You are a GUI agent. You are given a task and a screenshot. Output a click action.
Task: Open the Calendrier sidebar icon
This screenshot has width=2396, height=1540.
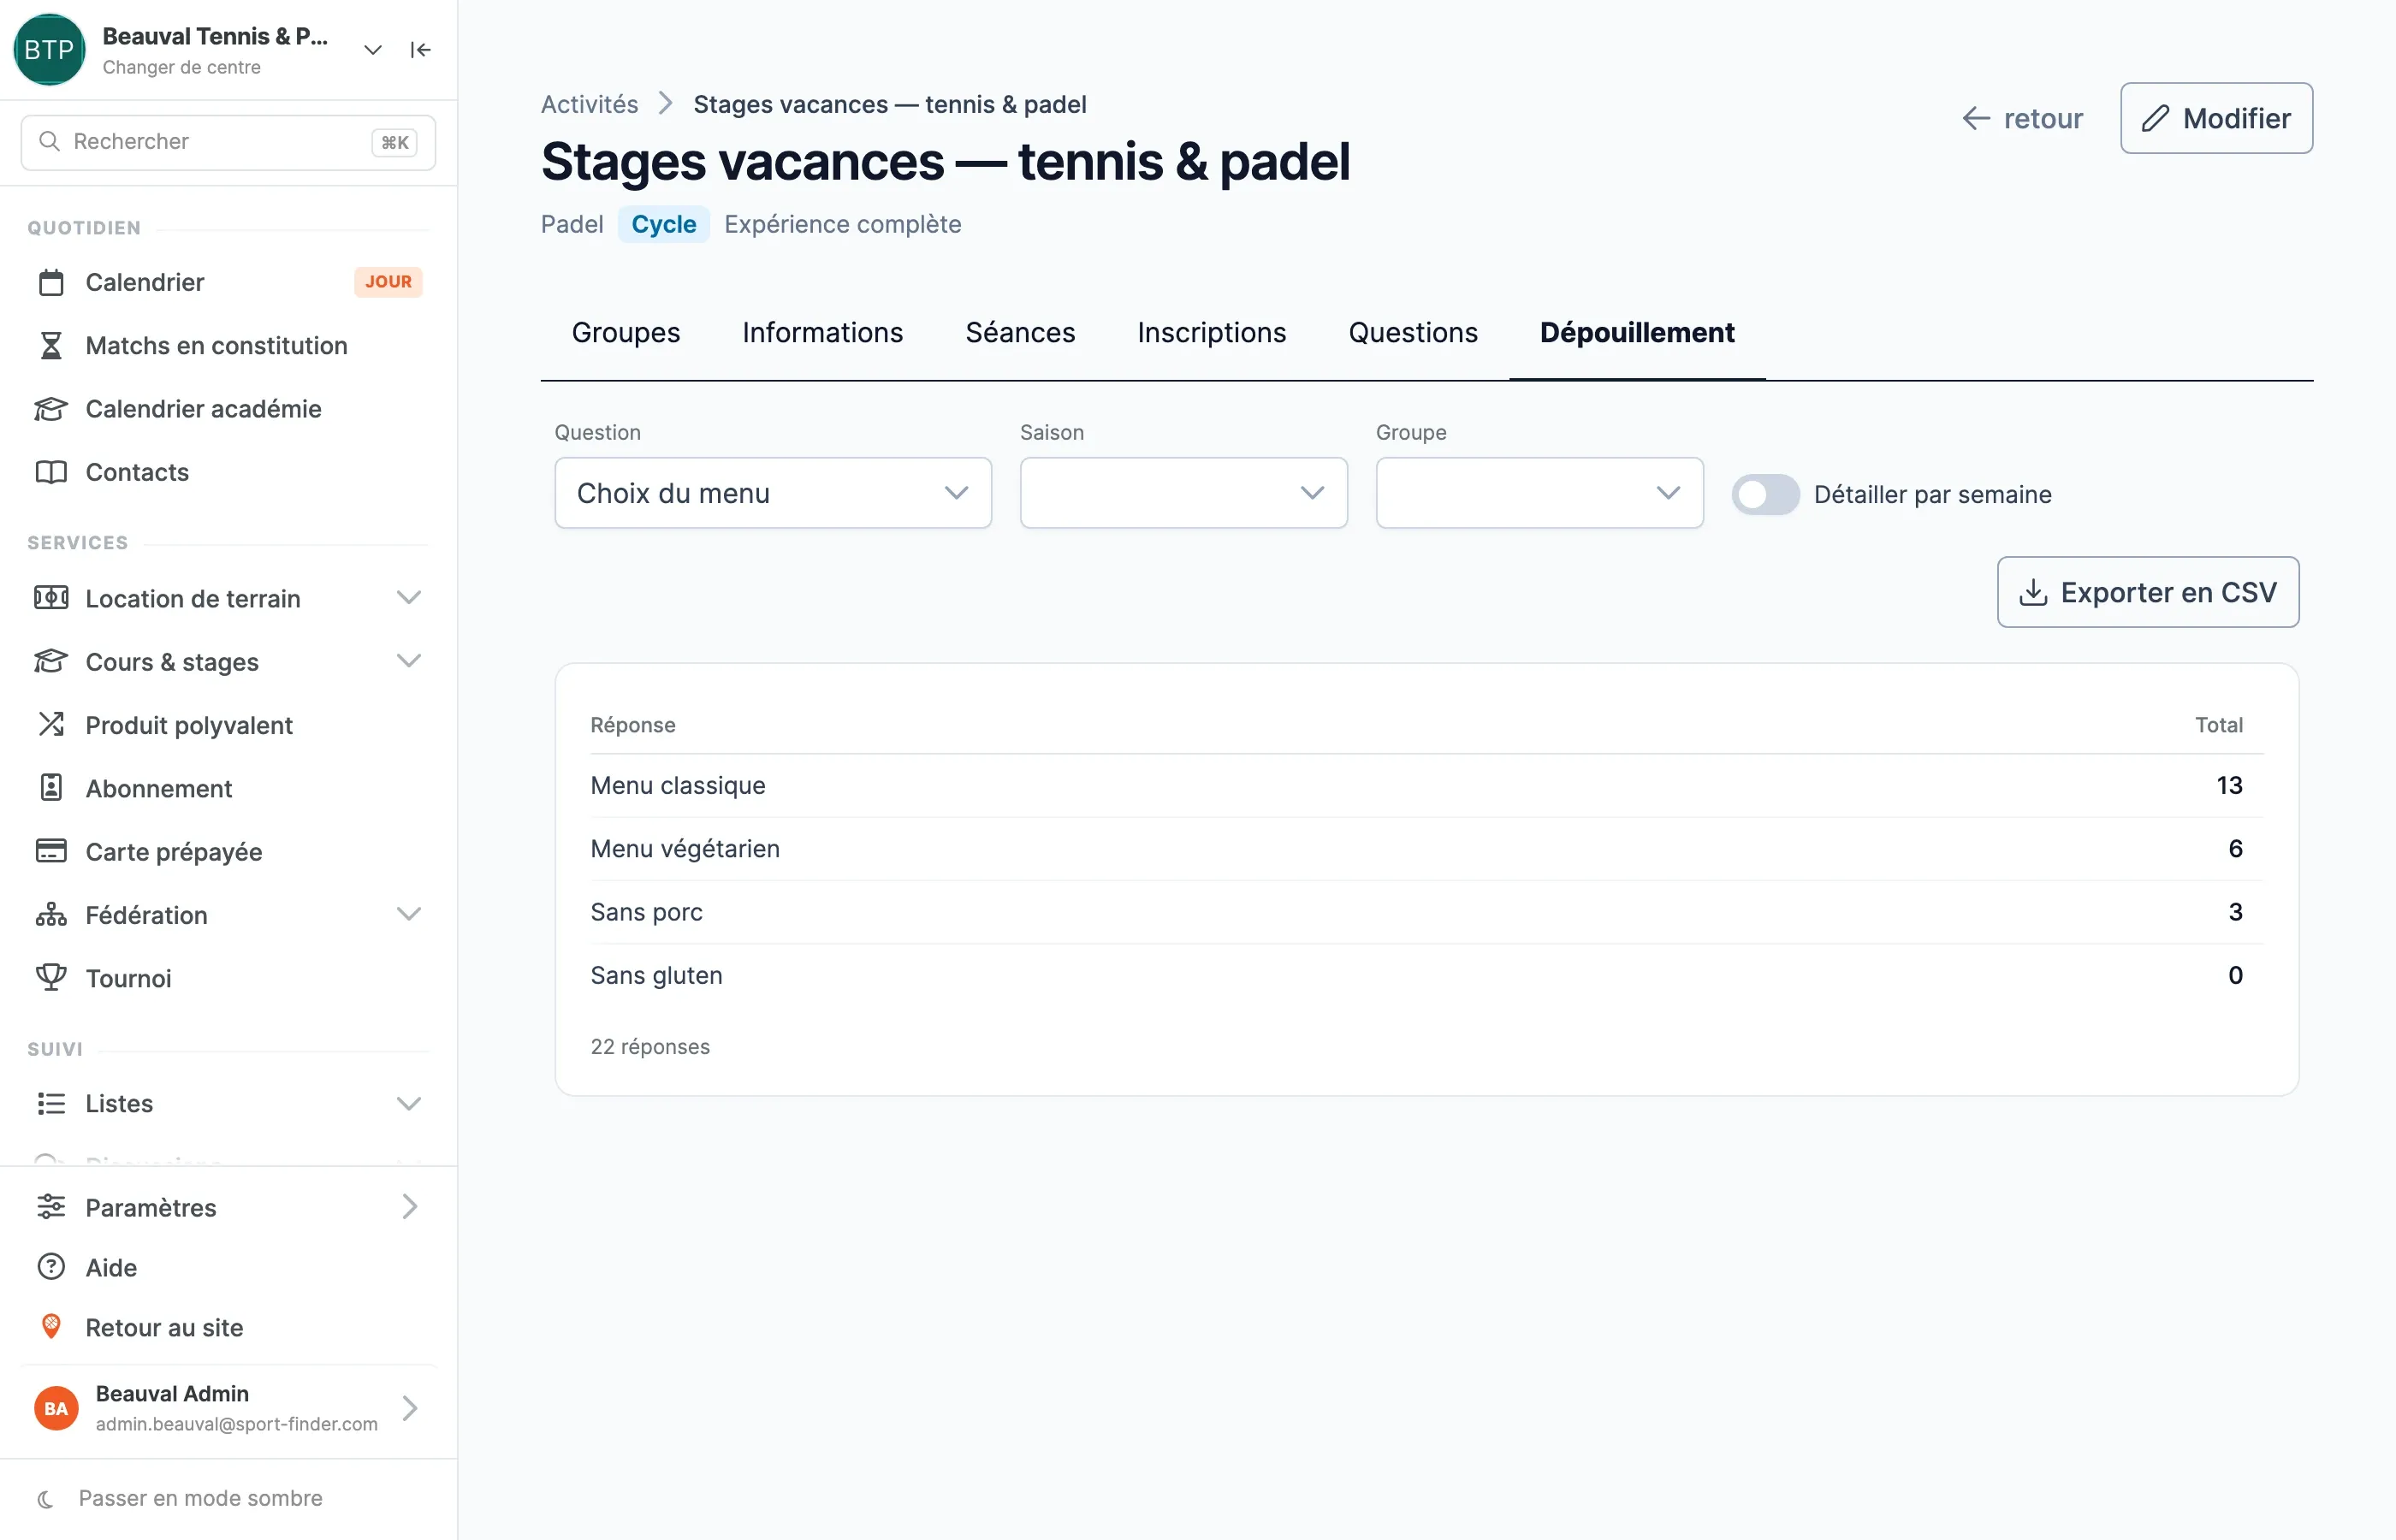coord(51,282)
